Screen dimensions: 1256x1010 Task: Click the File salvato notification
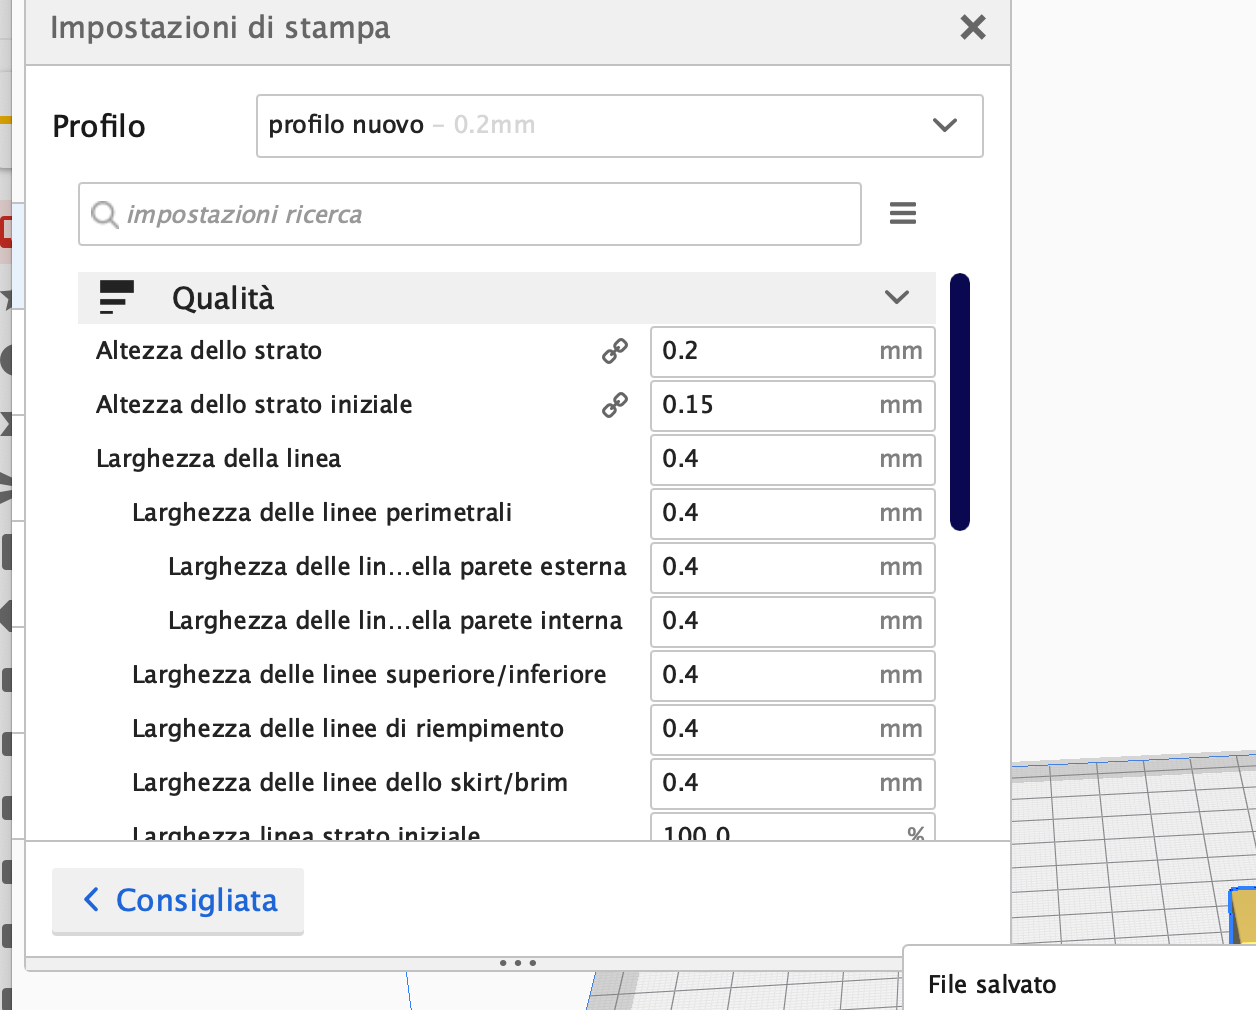1080,978
